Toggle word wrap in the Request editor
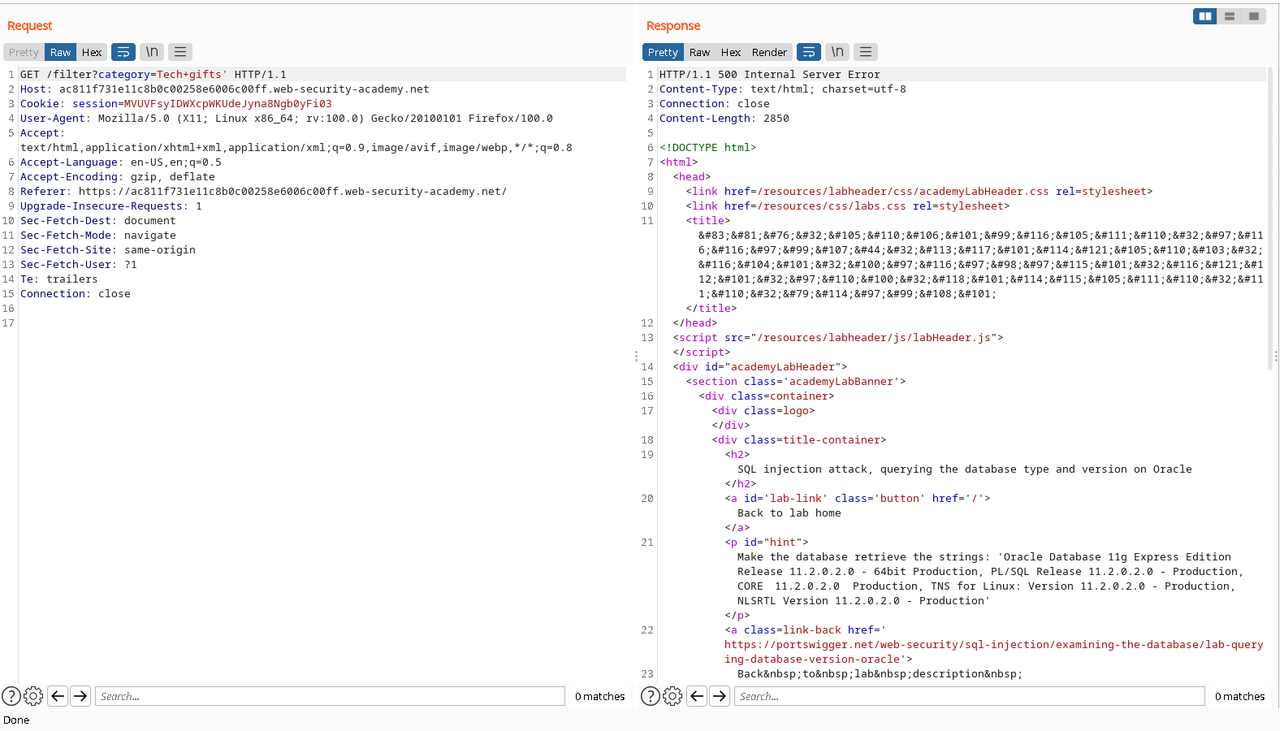Screen dimensions: 1280x731 pyautogui.click(x=124, y=51)
